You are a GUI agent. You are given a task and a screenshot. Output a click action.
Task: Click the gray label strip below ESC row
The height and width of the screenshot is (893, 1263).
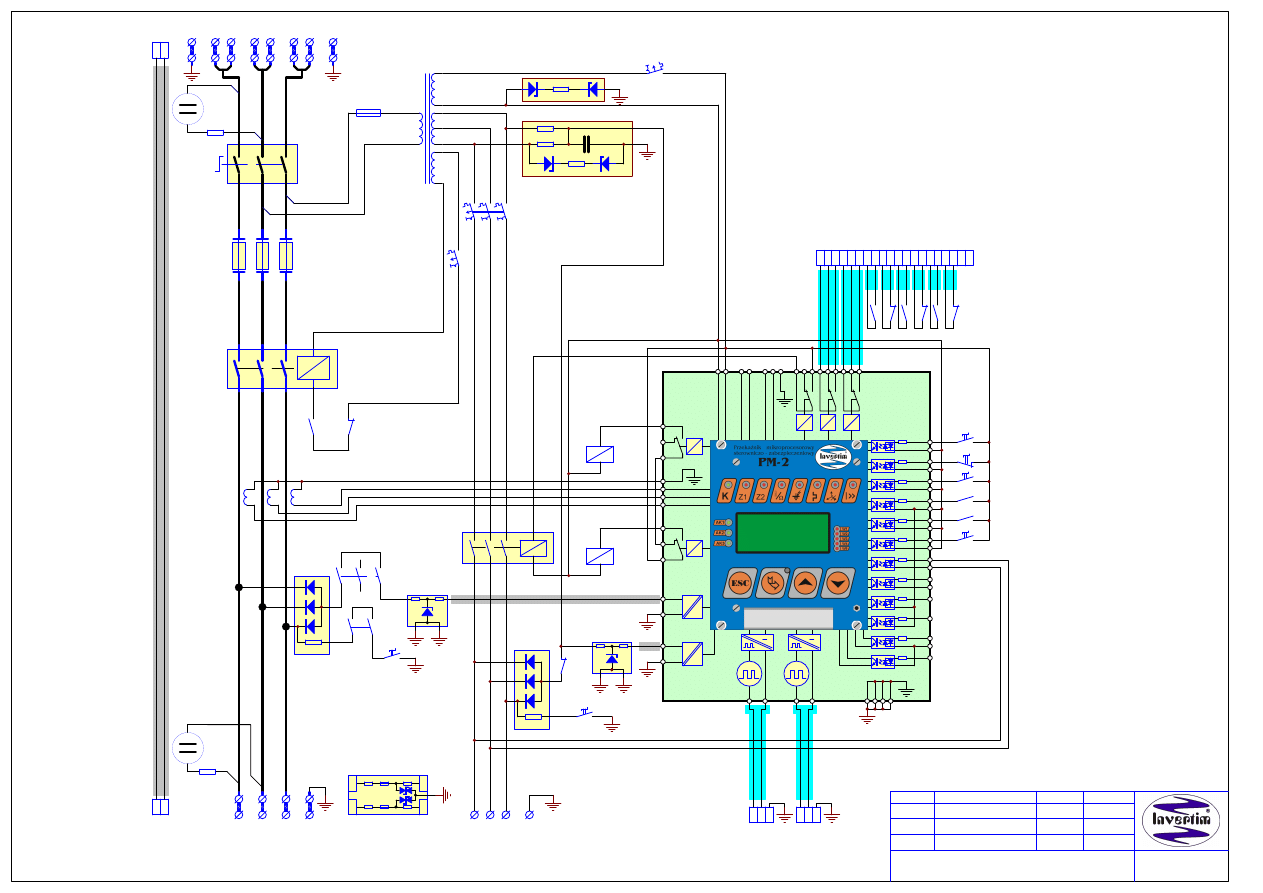pyautogui.click(x=788, y=616)
